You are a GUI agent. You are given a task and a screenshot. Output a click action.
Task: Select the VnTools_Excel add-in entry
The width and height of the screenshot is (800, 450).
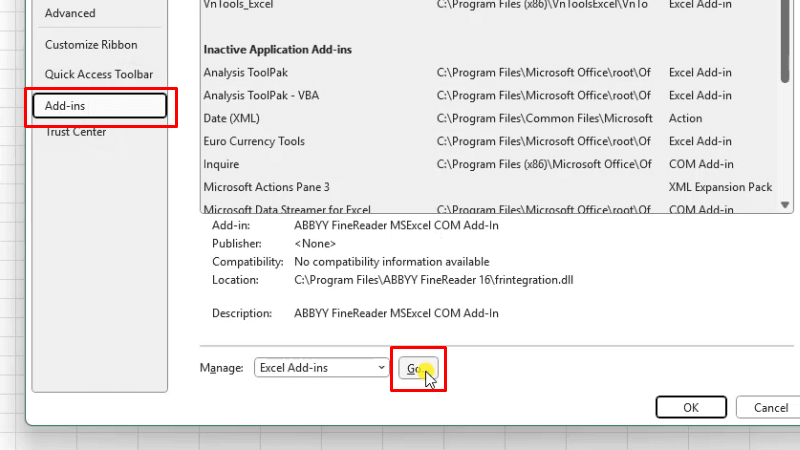tap(238, 5)
